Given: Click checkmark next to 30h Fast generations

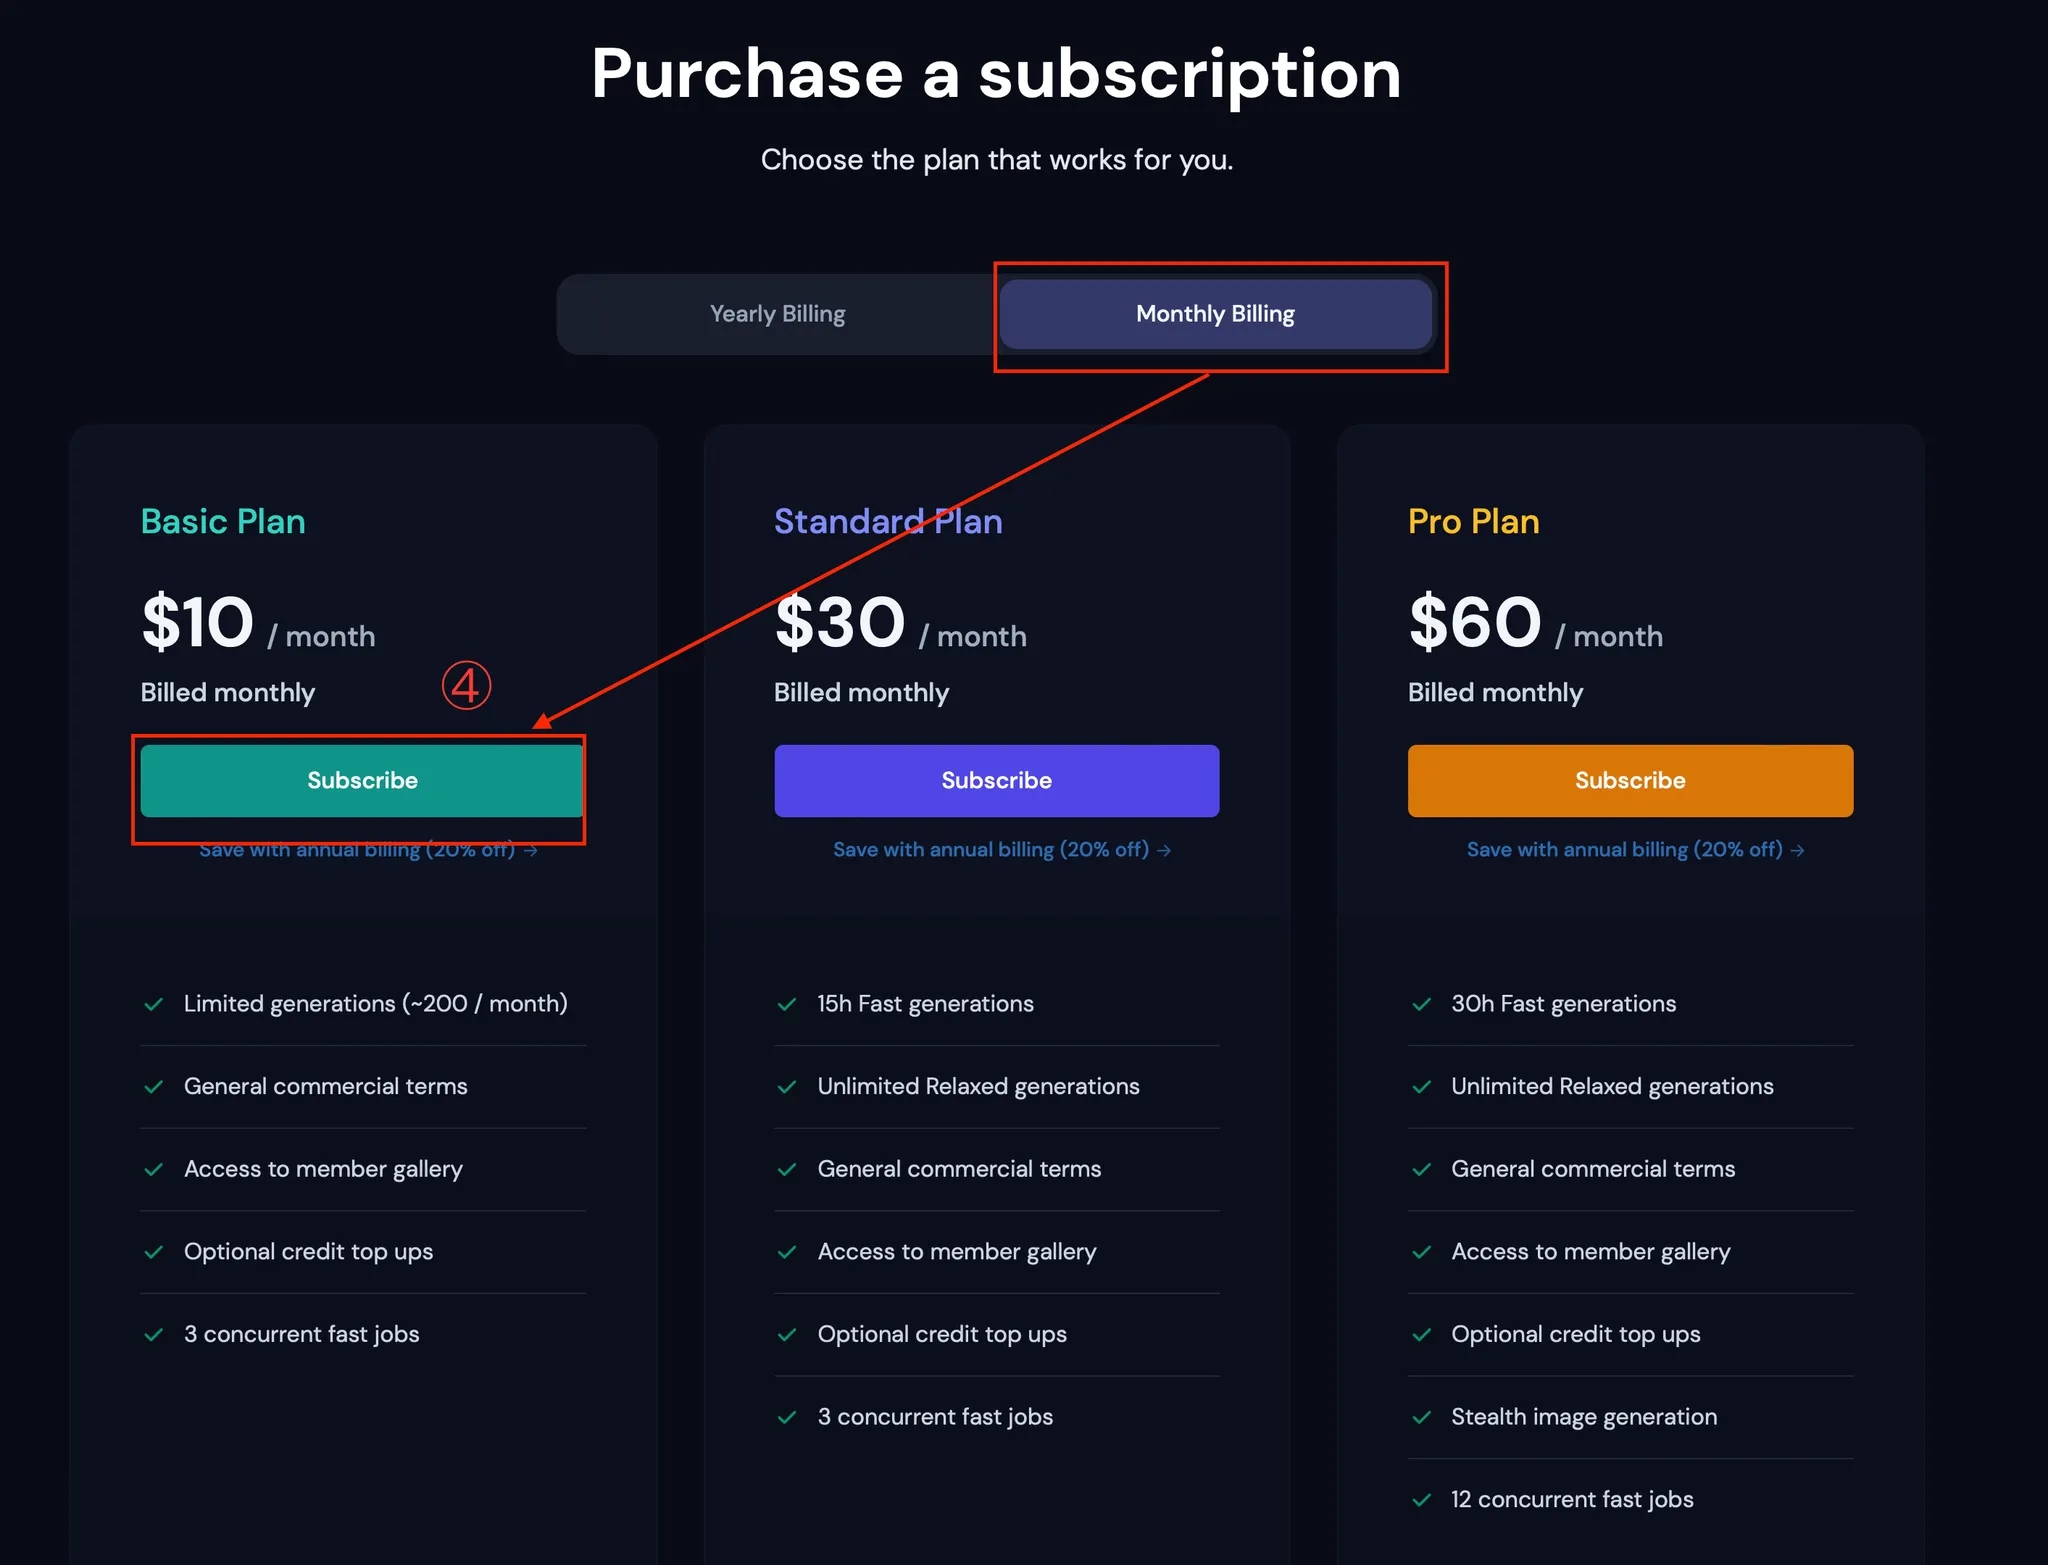Looking at the screenshot, I should click(1421, 1004).
